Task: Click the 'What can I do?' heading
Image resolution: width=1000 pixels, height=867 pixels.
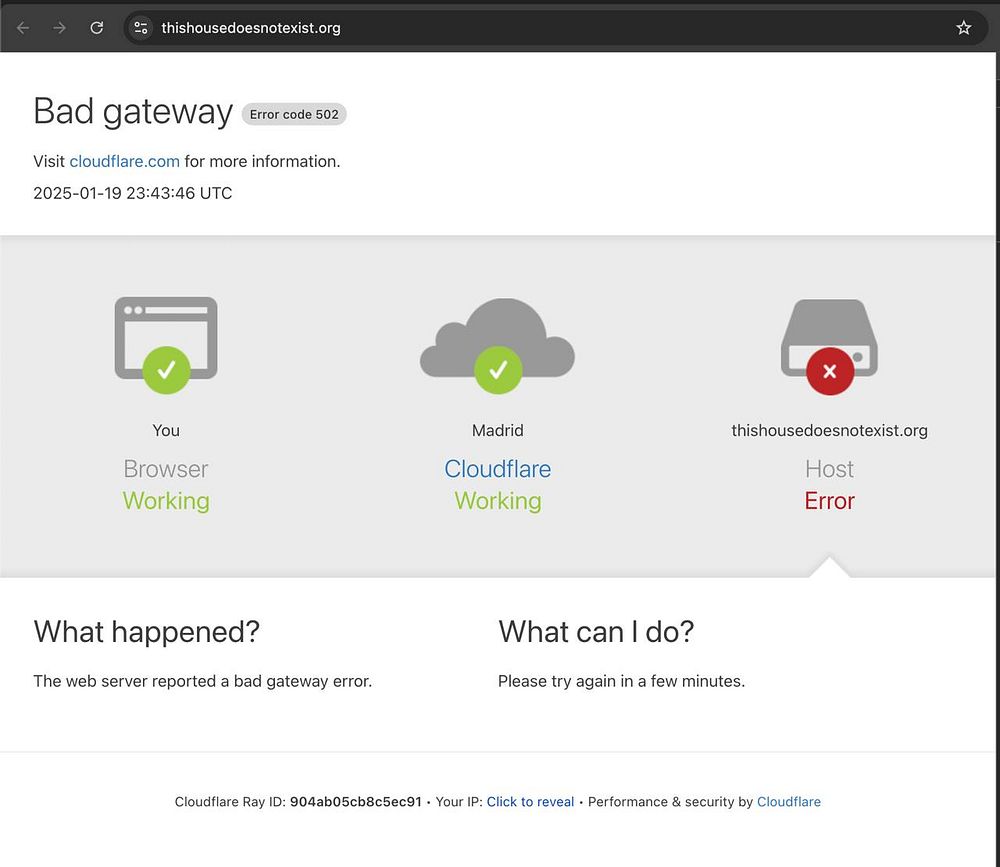Action: 596,632
